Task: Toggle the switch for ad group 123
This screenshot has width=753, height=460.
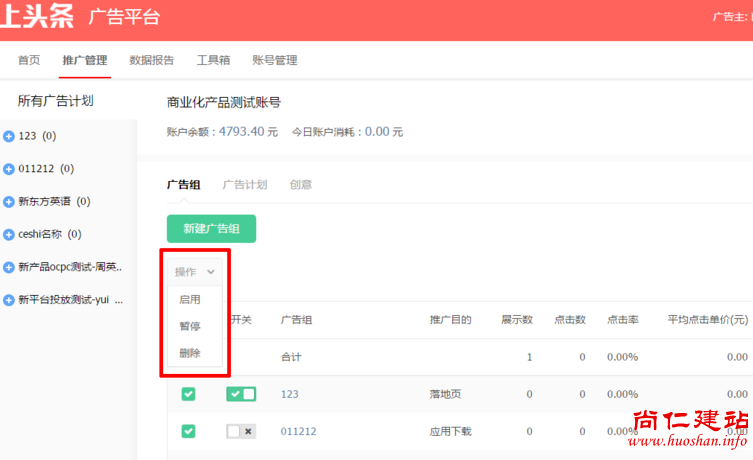Action: coord(240,394)
